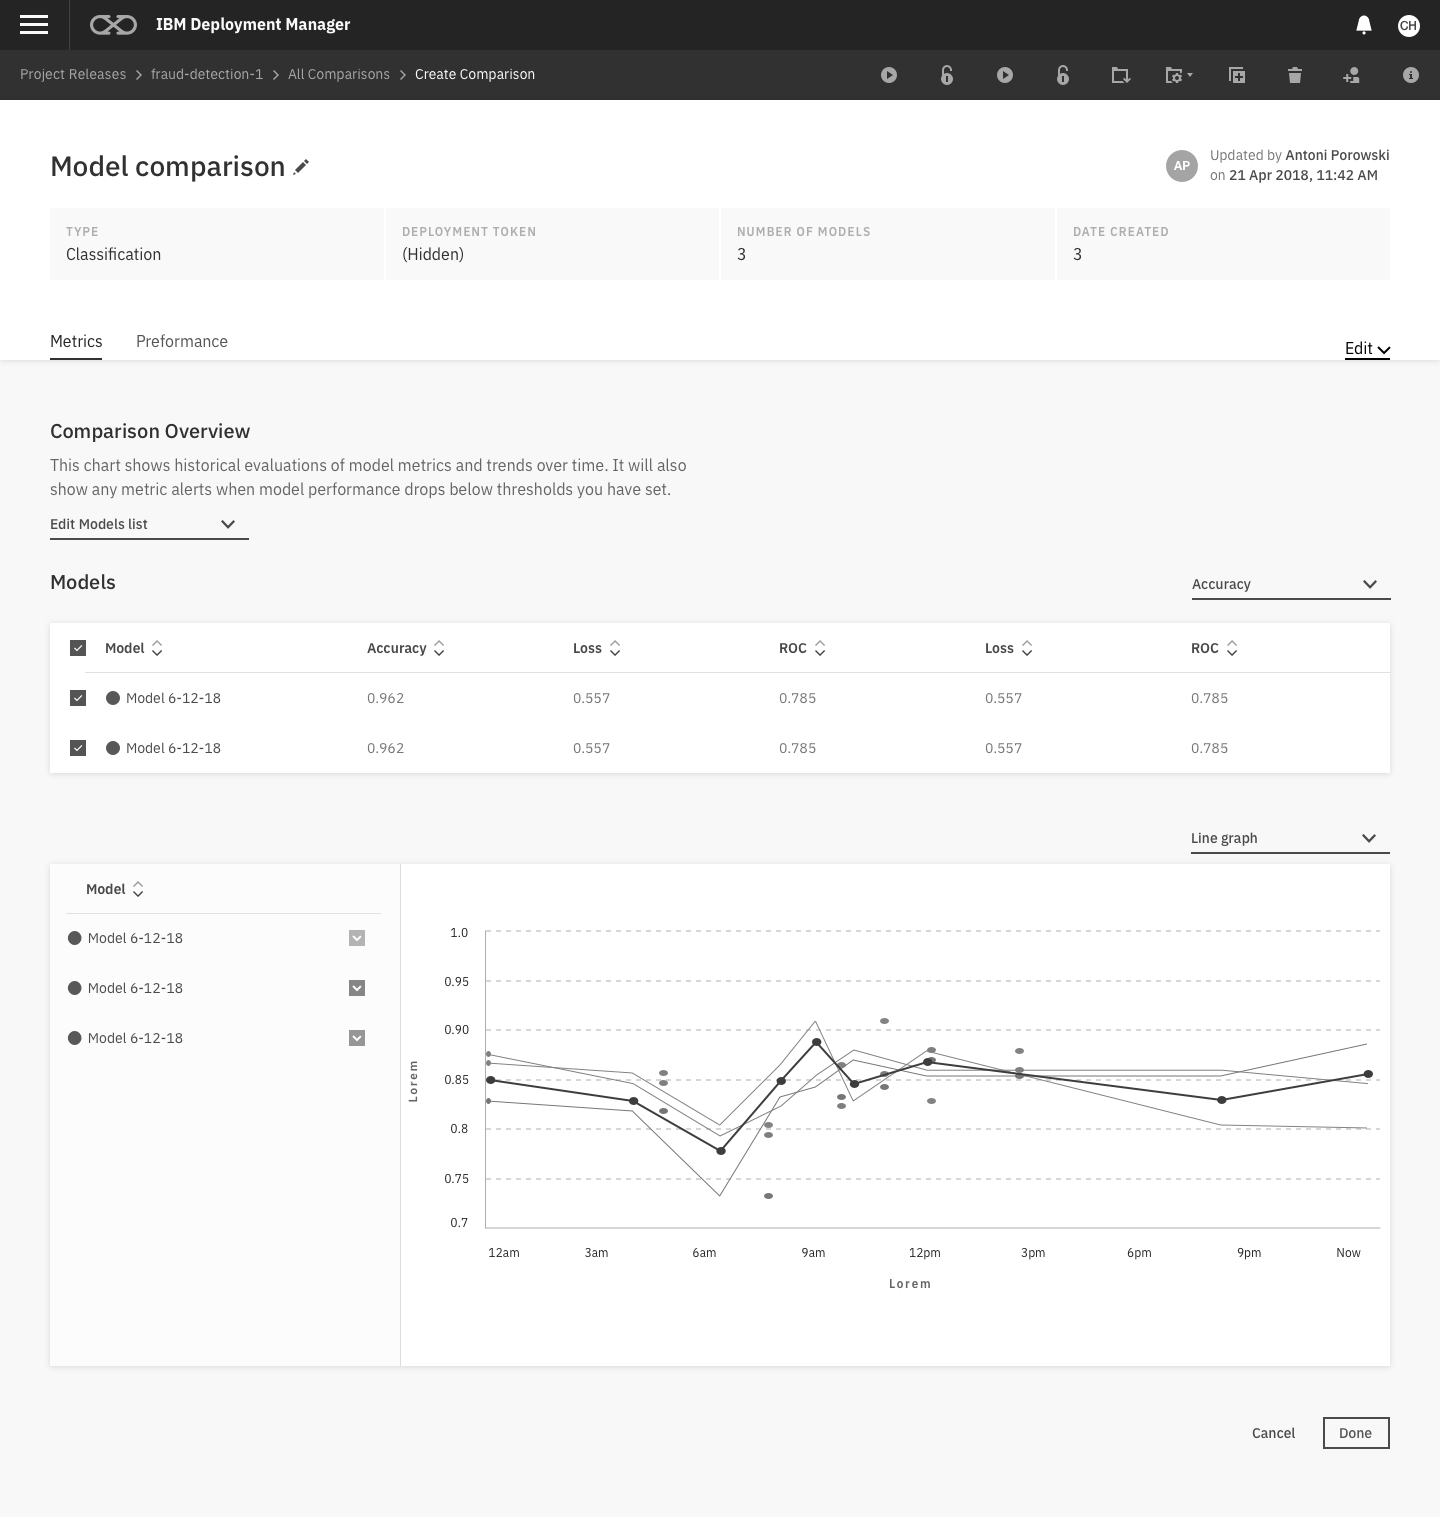Open the notifications bell
This screenshot has width=1440, height=1517.
click(1363, 25)
